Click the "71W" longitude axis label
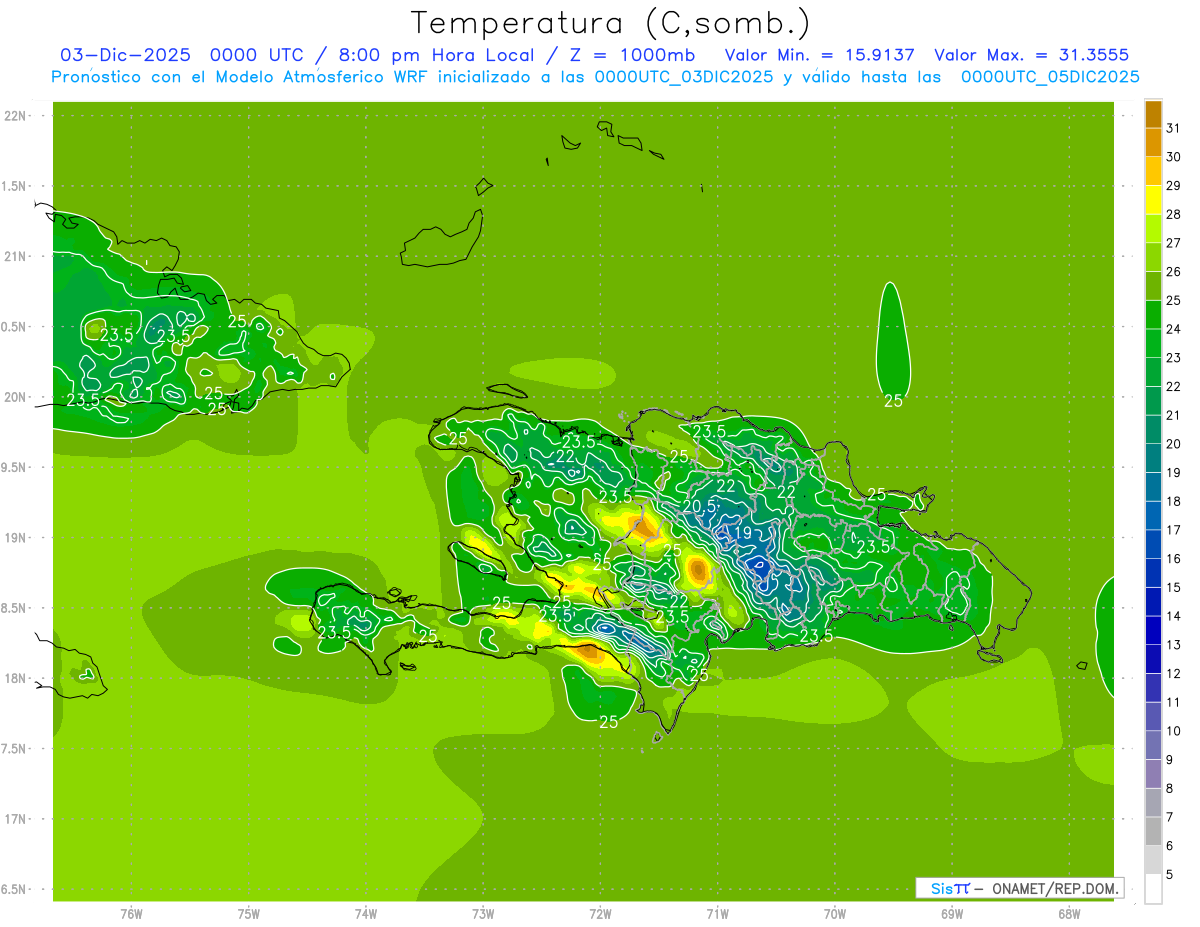 (717, 914)
